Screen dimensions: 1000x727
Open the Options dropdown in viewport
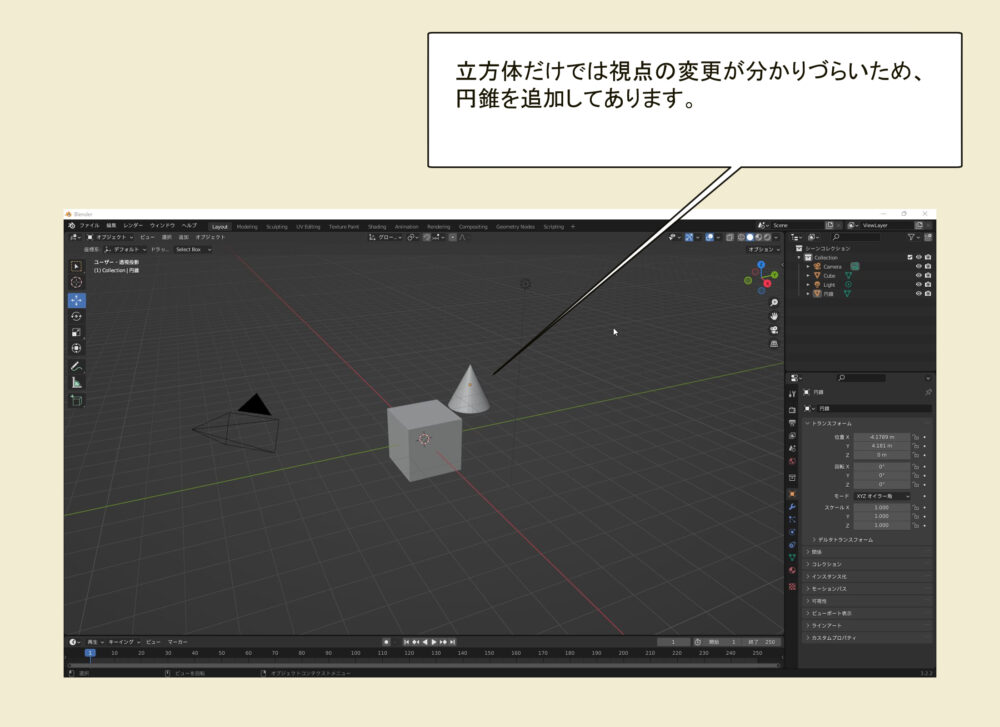pyautogui.click(x=763, y=249)
